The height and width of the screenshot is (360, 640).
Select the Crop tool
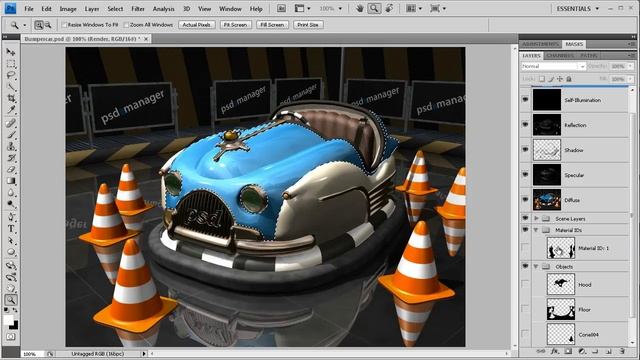pos(11,98)
